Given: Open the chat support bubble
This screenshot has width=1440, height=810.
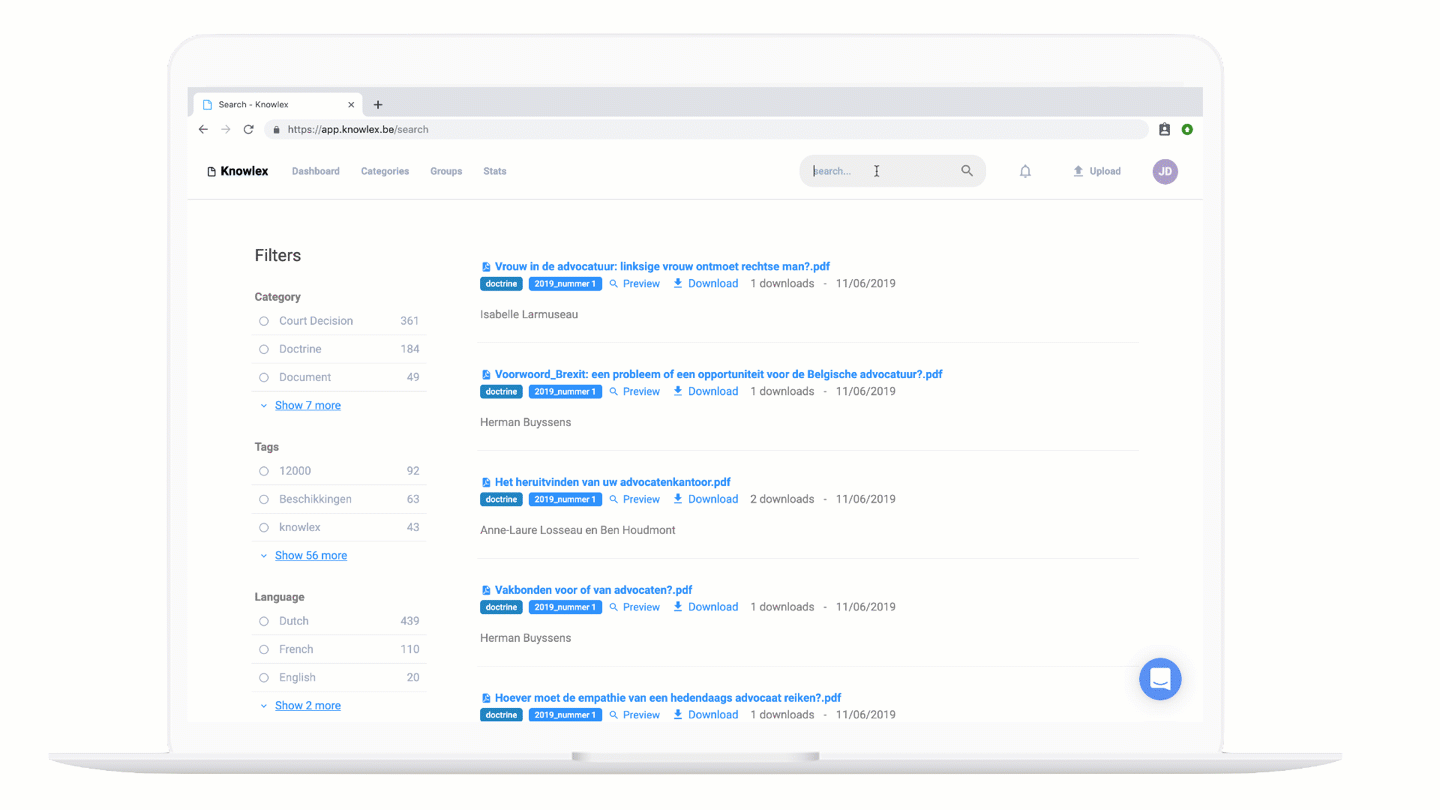Looking at the screenshot, I should 1160,679.
